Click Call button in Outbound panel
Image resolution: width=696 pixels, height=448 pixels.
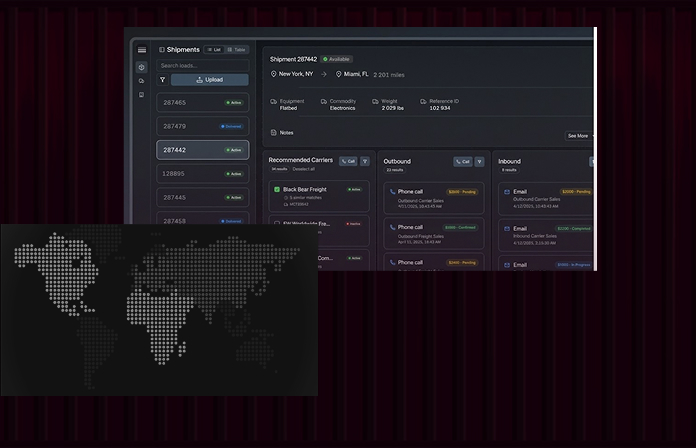coord(462,161)
